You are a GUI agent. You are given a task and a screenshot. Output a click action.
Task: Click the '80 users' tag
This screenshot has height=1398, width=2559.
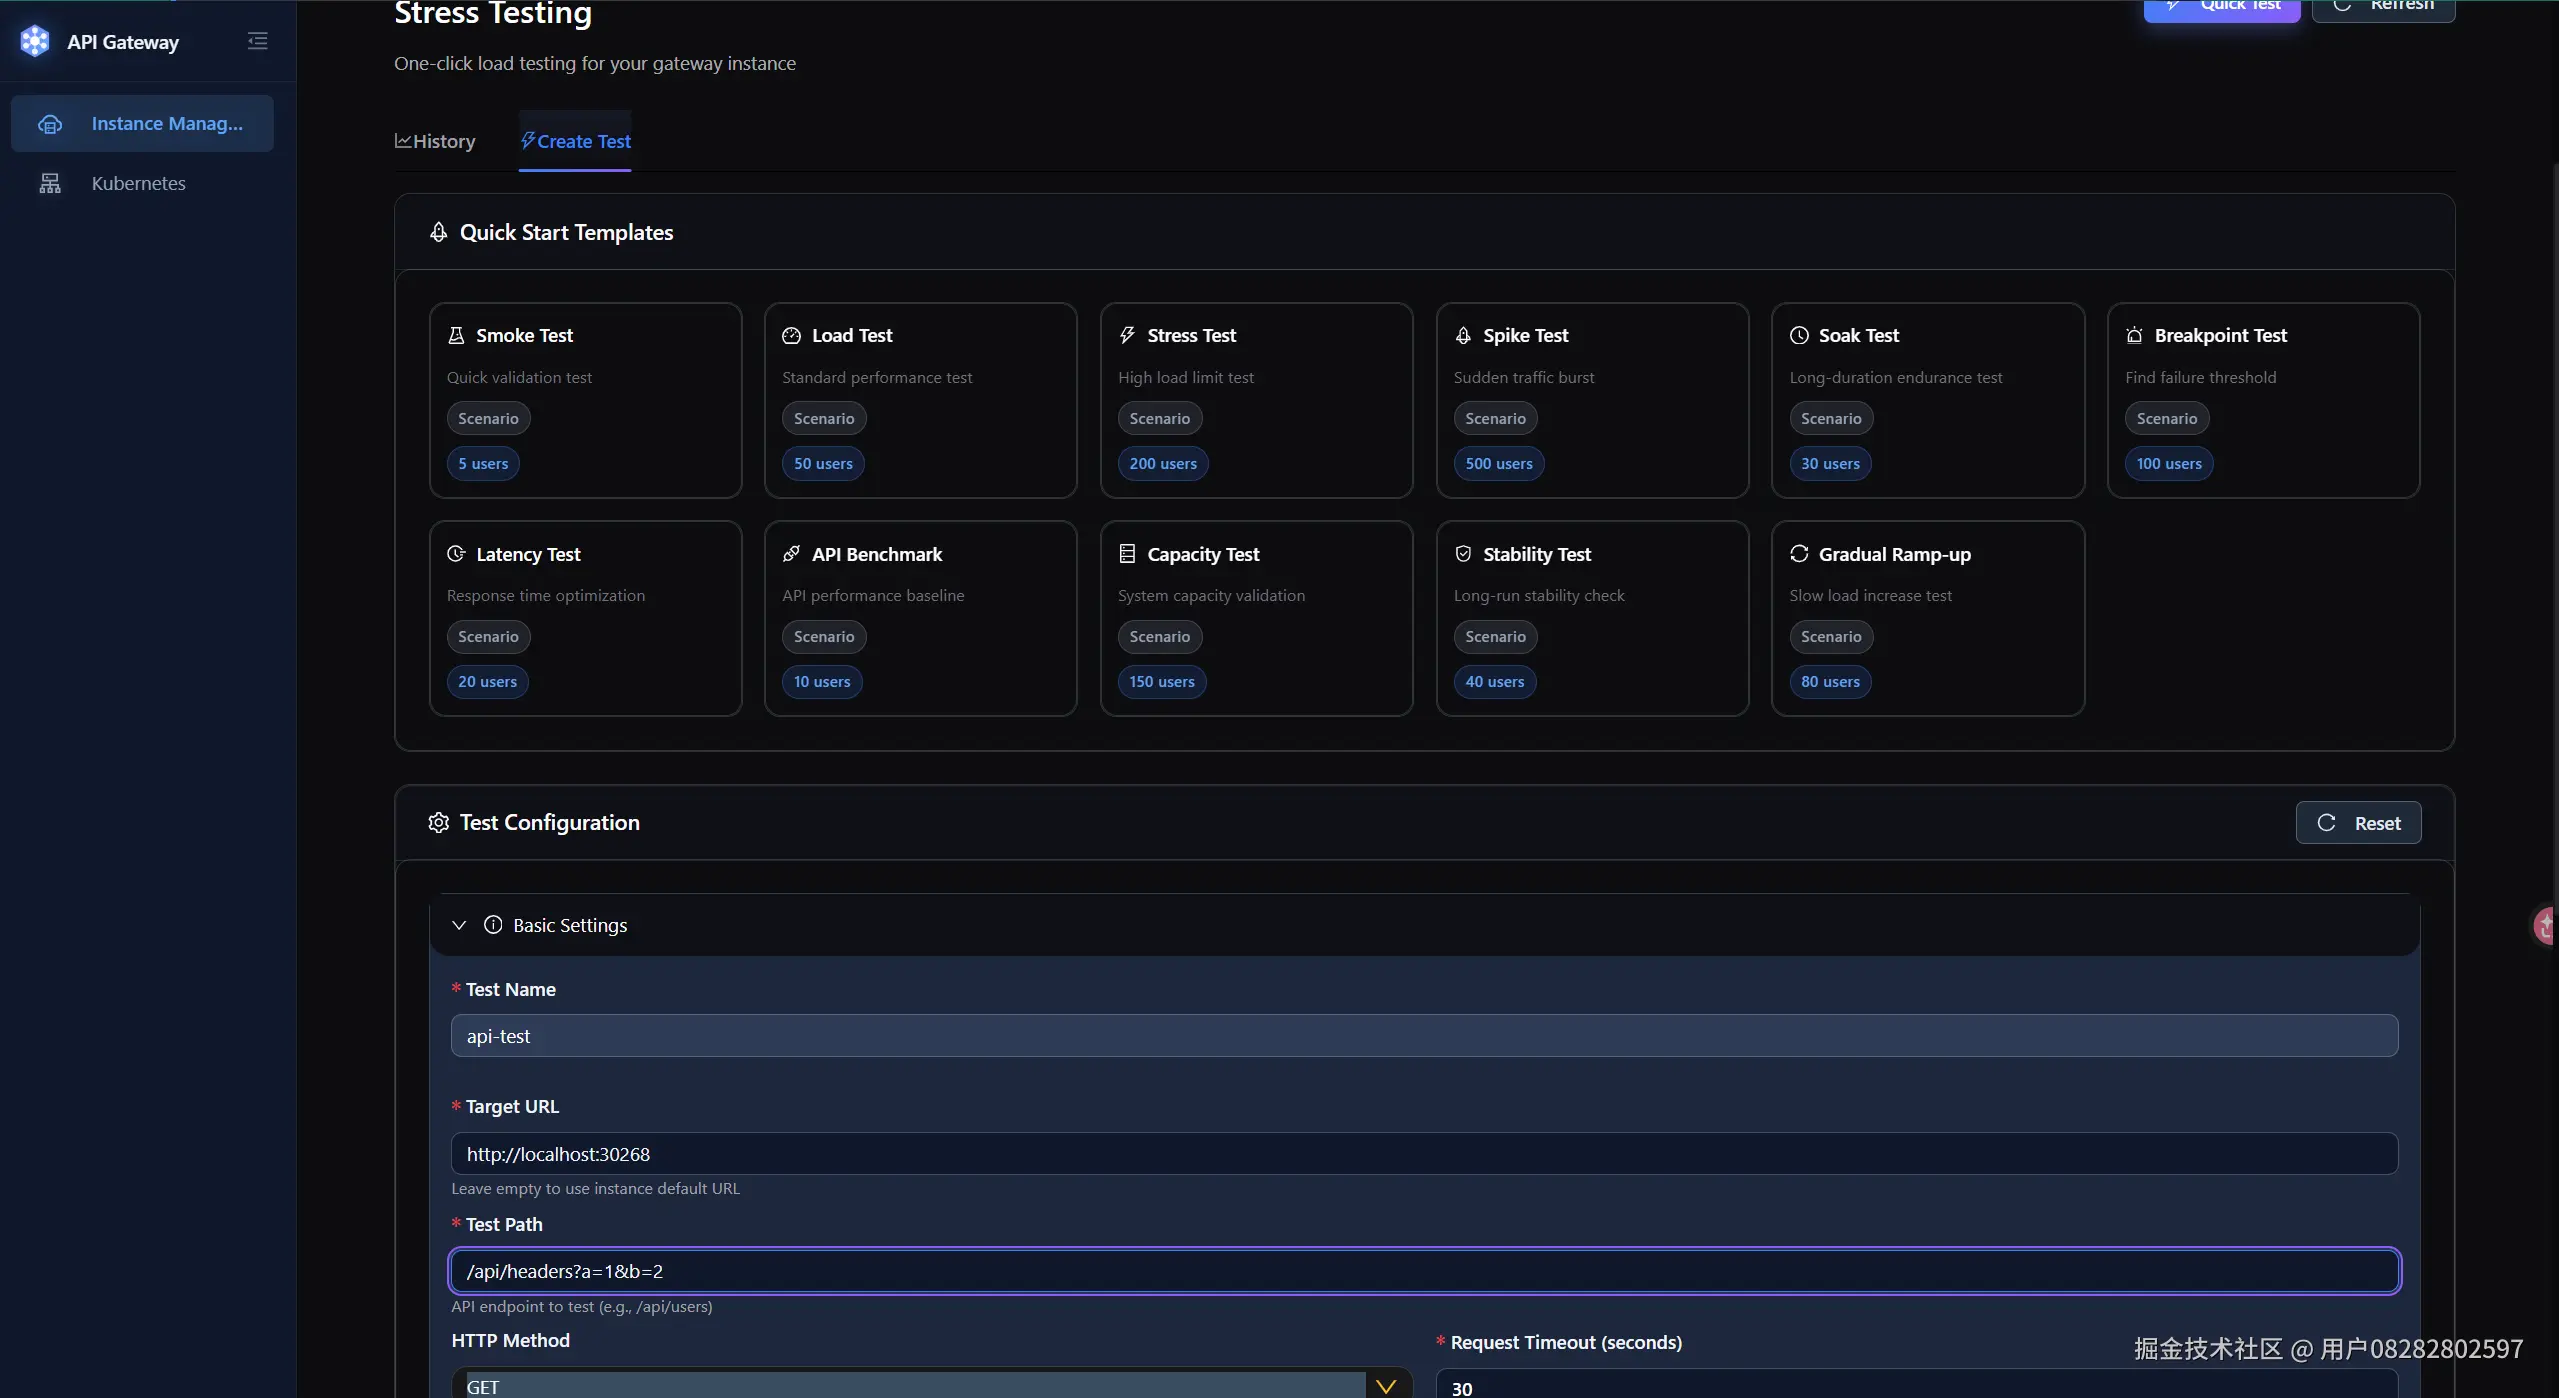[x=1830, y=681]
